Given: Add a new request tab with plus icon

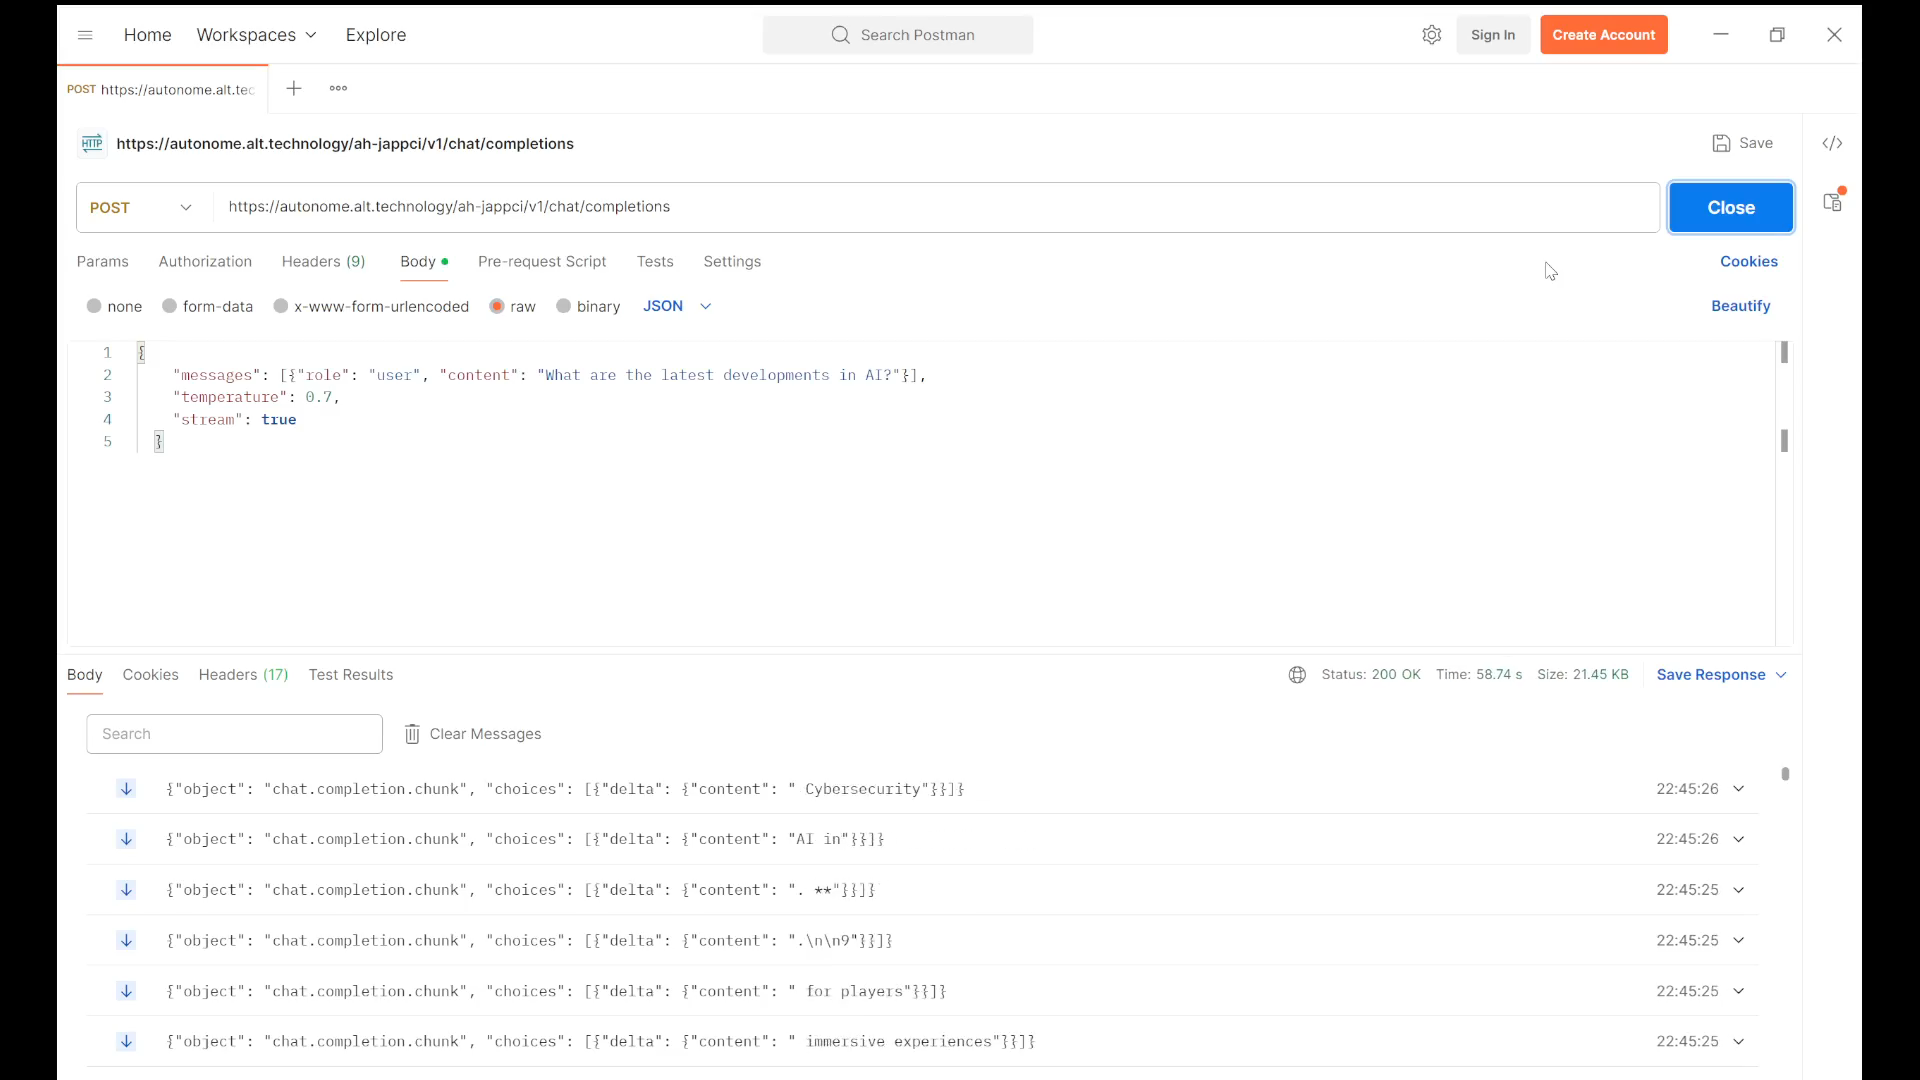Looking at the screenshot, I should pos(294,88).
